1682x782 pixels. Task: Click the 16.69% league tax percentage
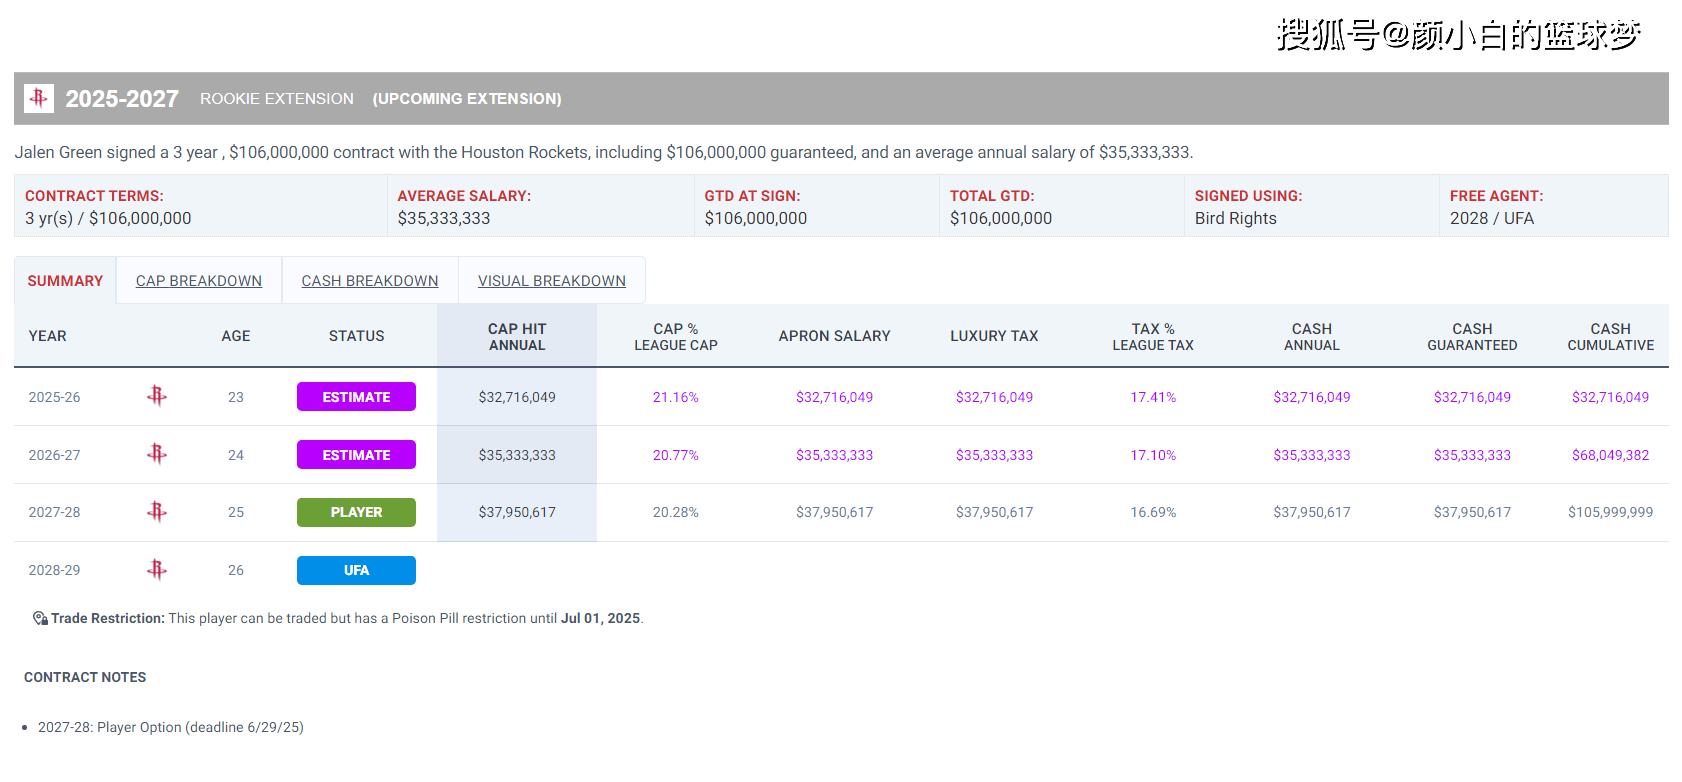click(x=1153, y=512)
